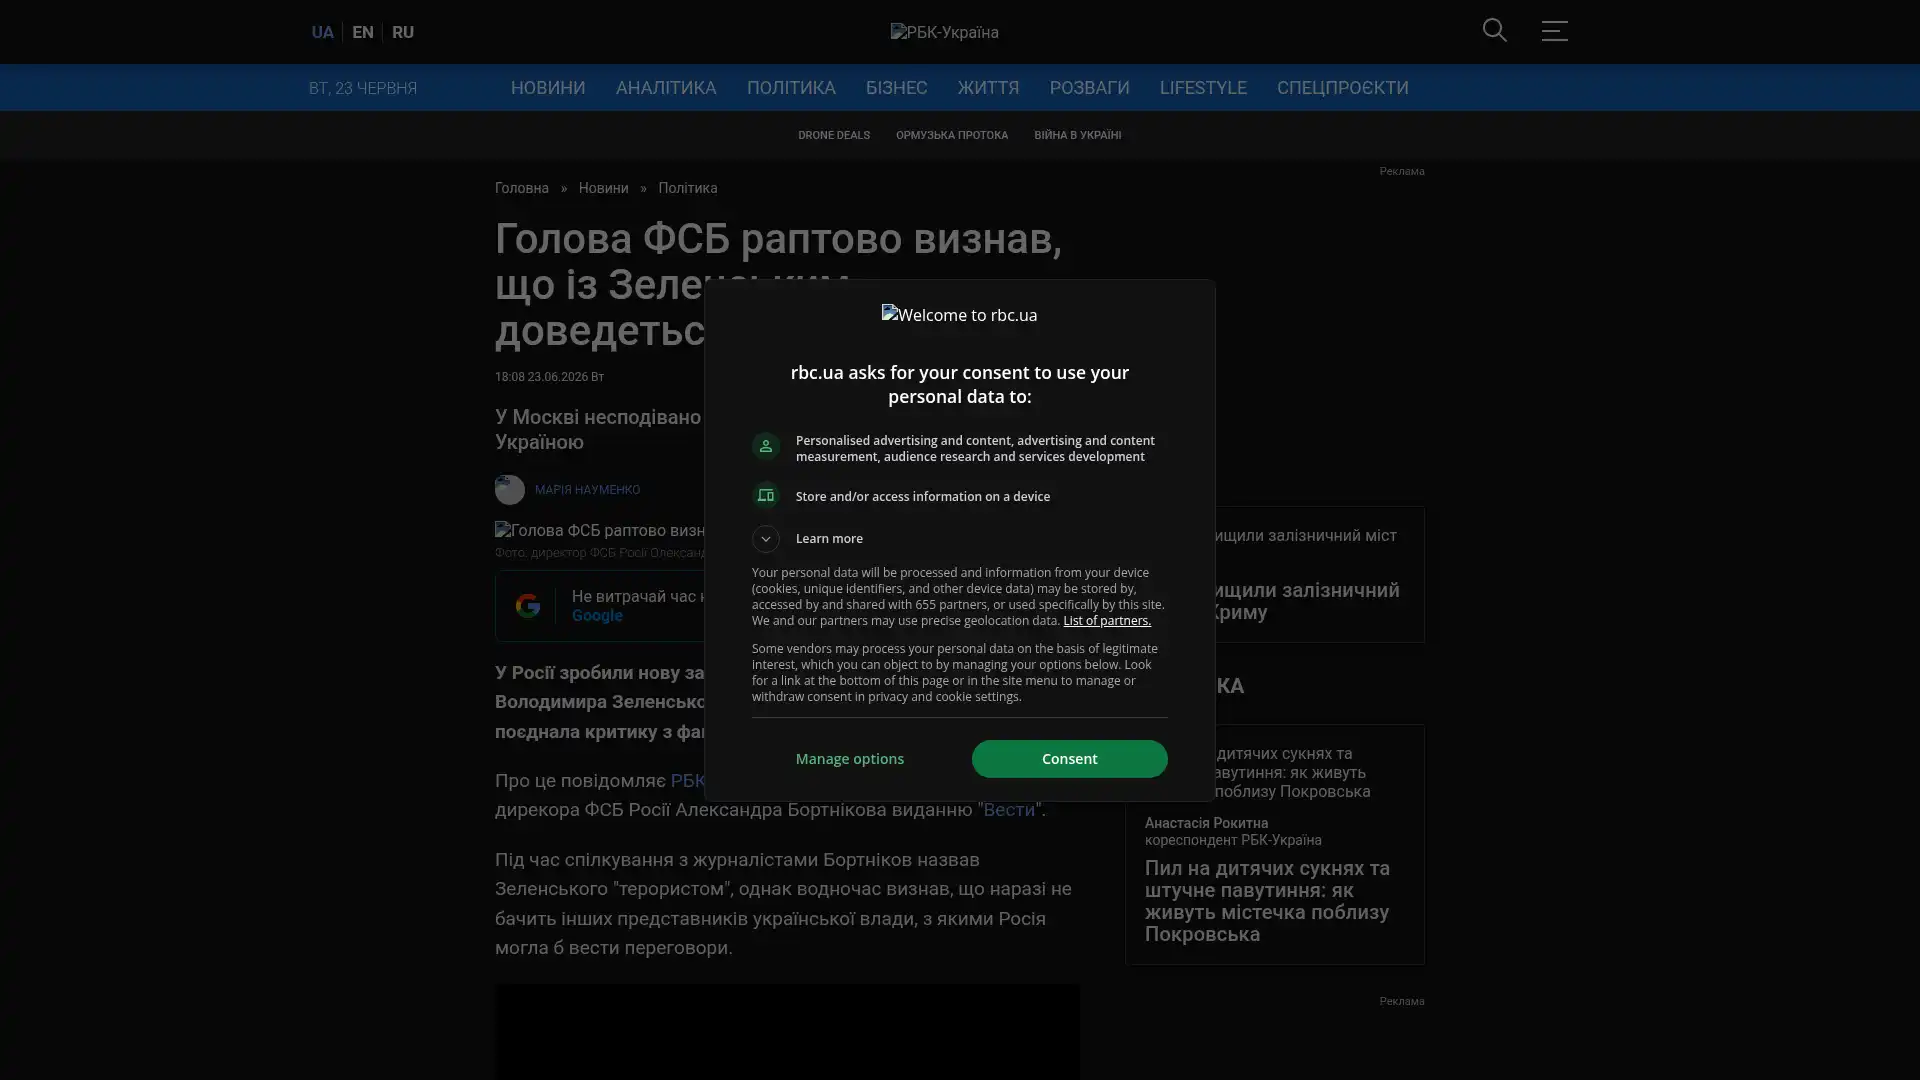Open the БІЗНЕС section

tap(896, 88)
